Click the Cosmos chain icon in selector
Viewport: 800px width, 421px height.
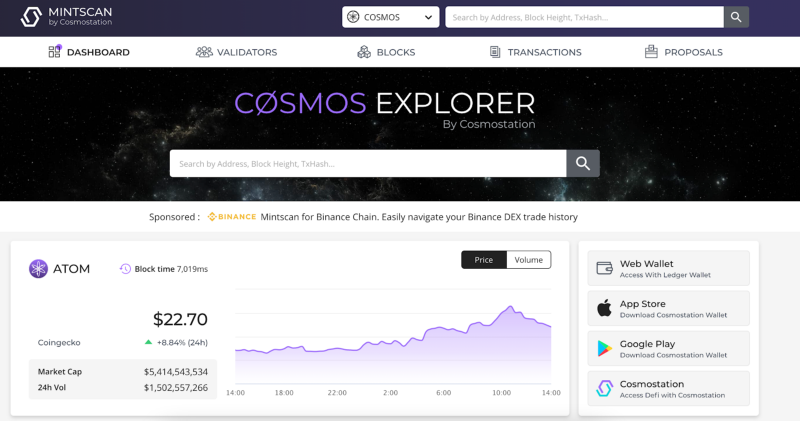coord(353,17)
